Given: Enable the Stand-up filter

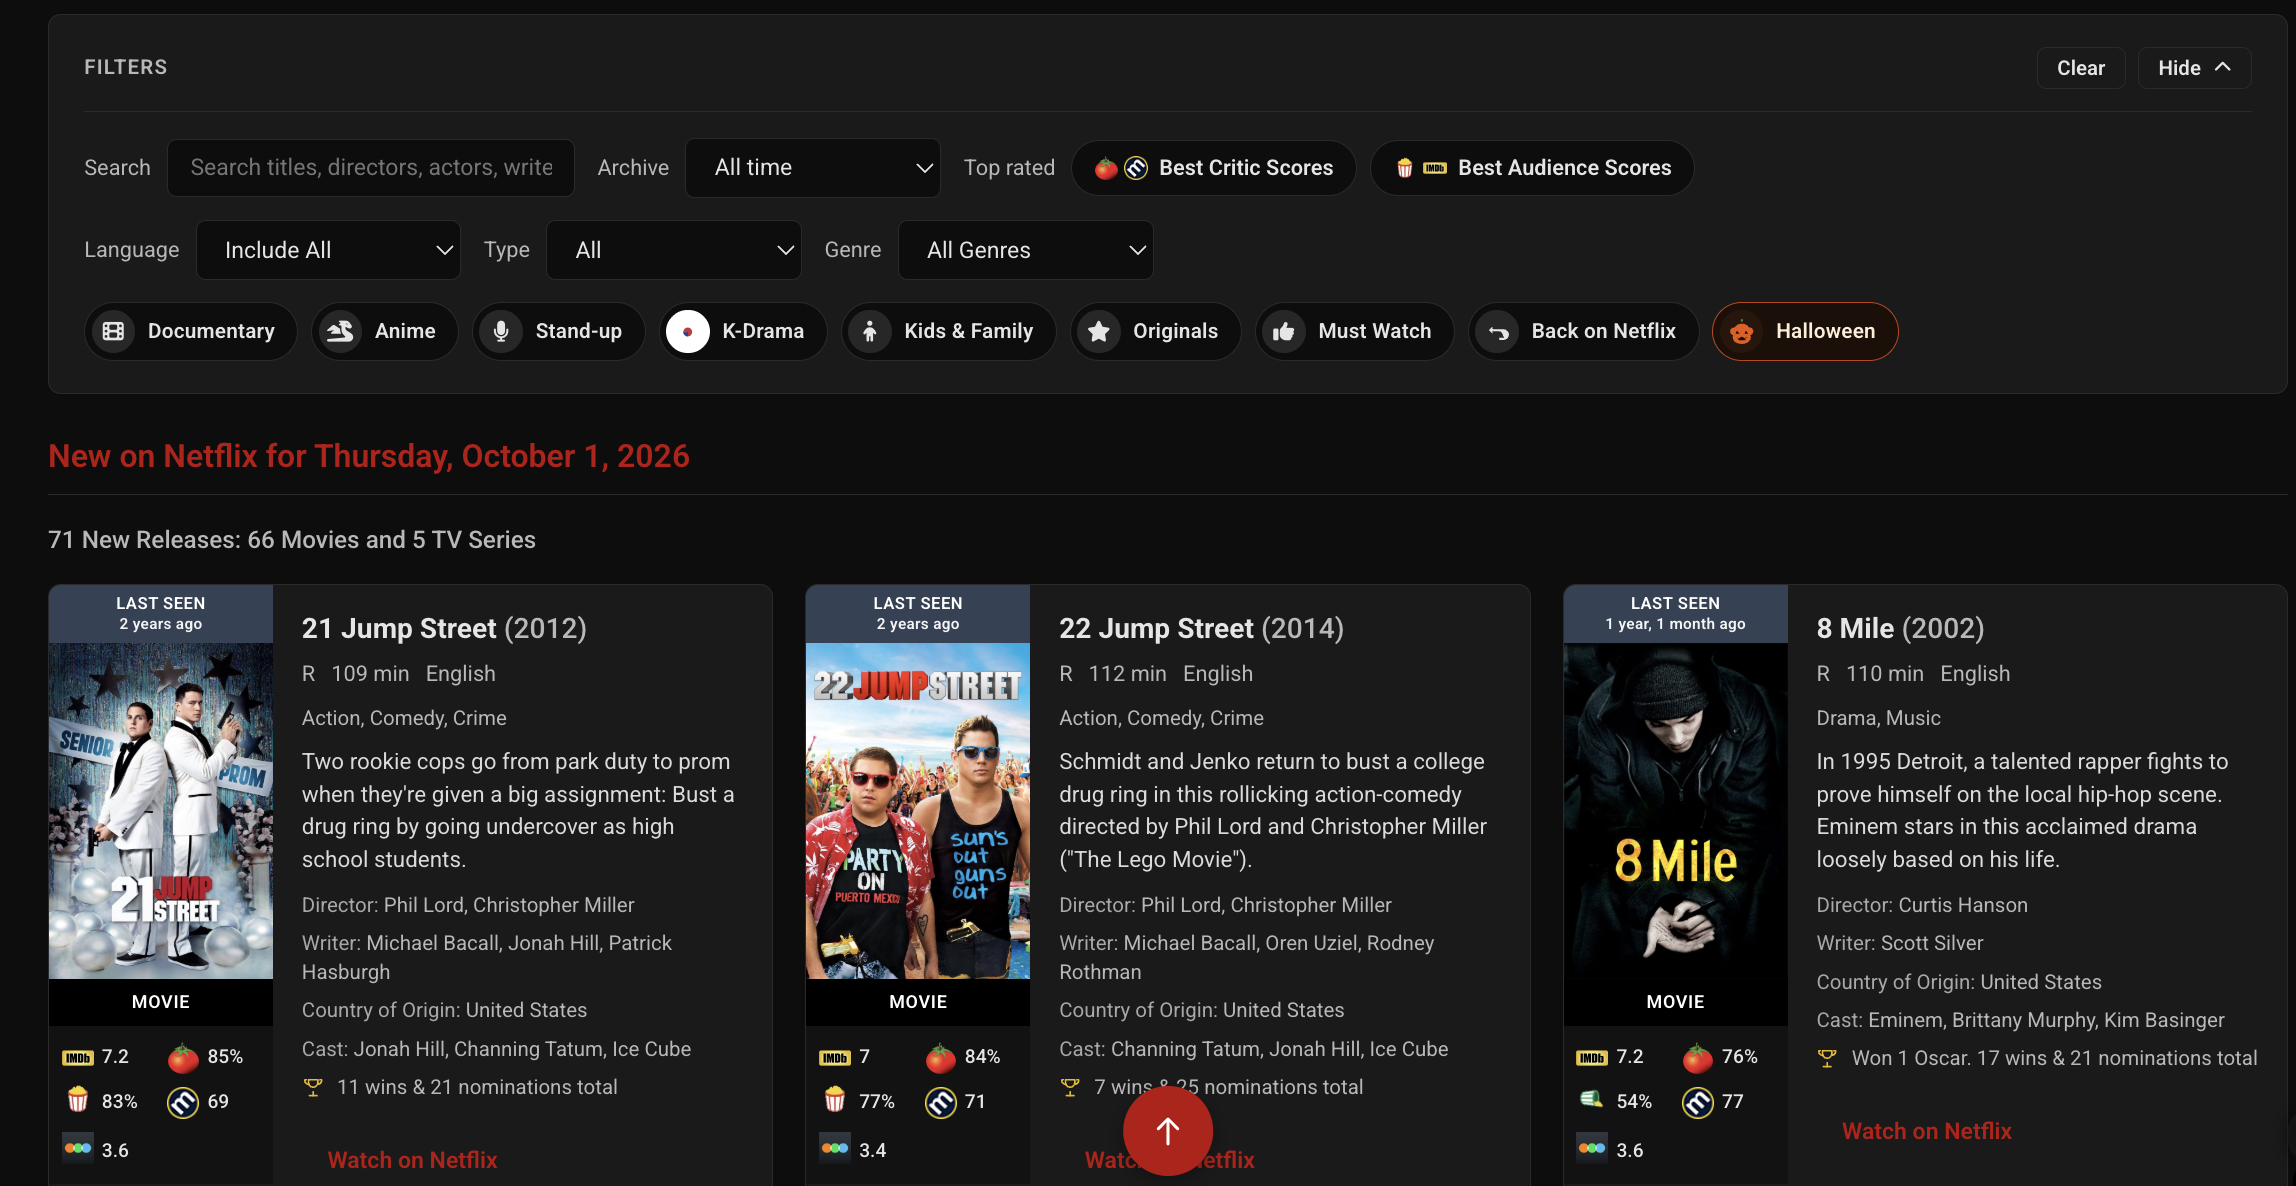Looking at the screenshot, I should pyautogui.click(x=559, y=331).
